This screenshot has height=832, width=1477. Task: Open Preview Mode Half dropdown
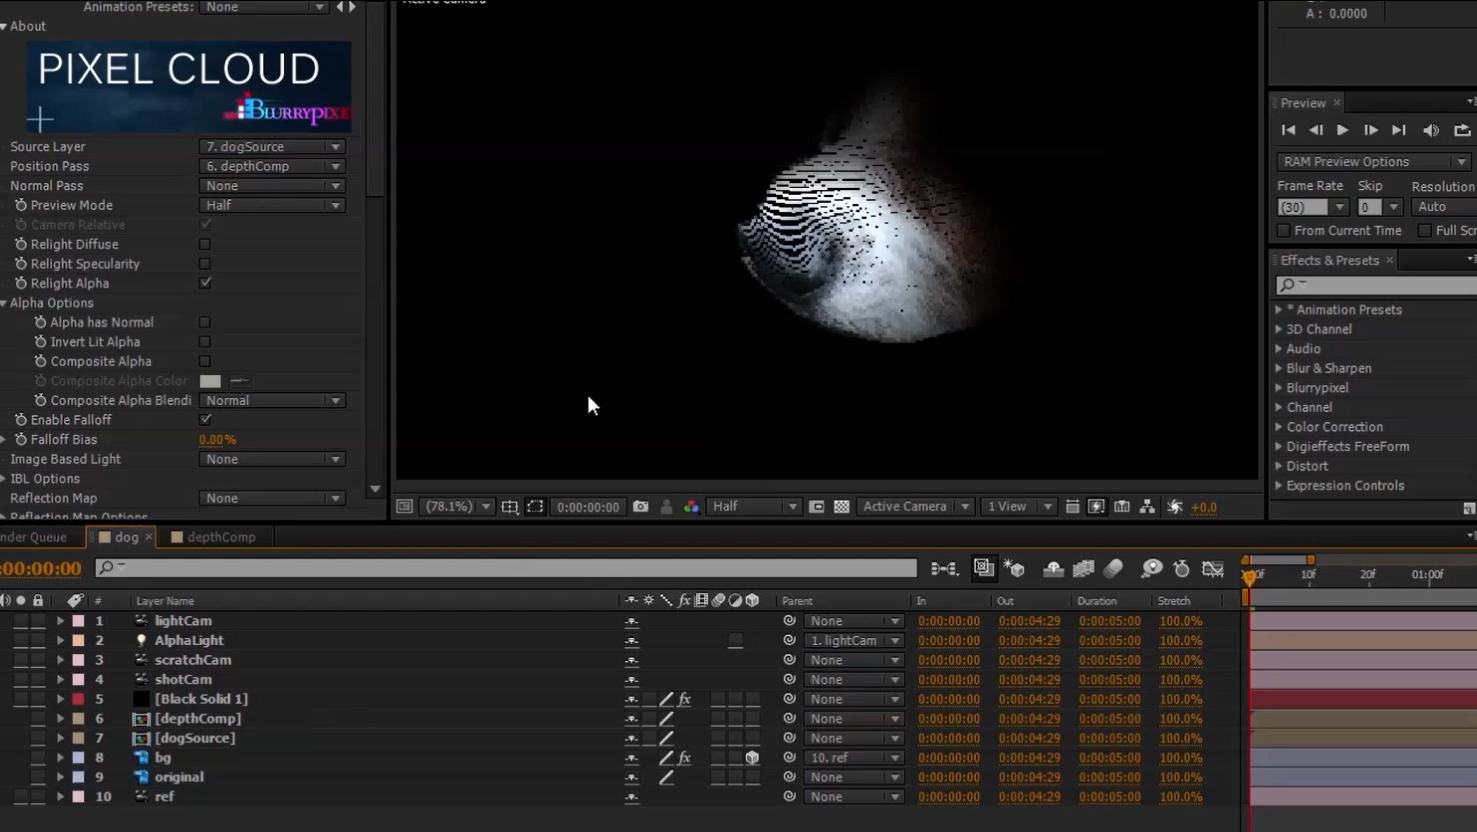(x=272, y=205)
